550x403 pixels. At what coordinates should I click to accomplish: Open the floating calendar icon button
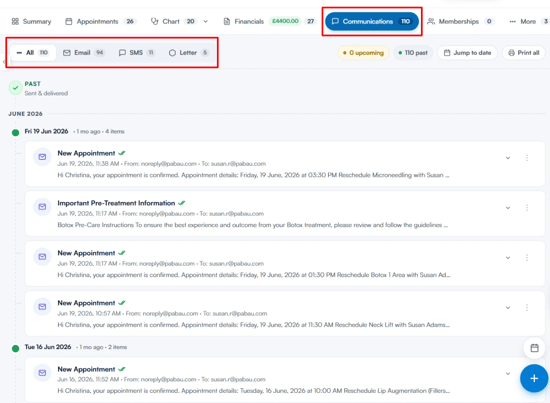[534, 348]
